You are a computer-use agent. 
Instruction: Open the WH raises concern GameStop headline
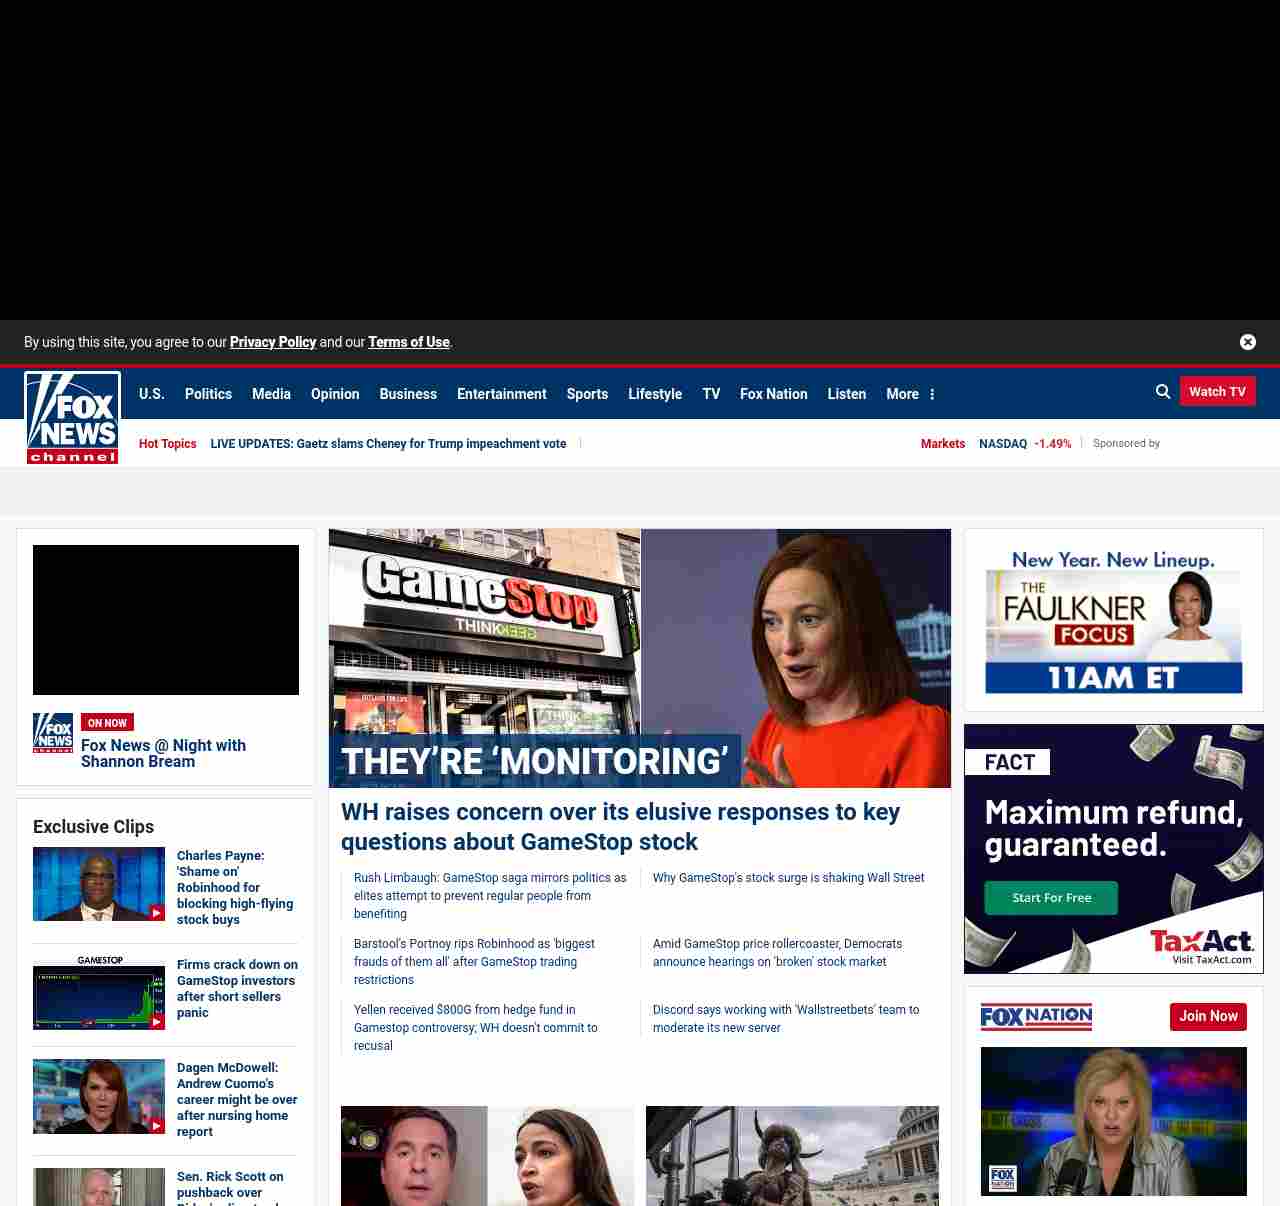click(x=620, y=826)
